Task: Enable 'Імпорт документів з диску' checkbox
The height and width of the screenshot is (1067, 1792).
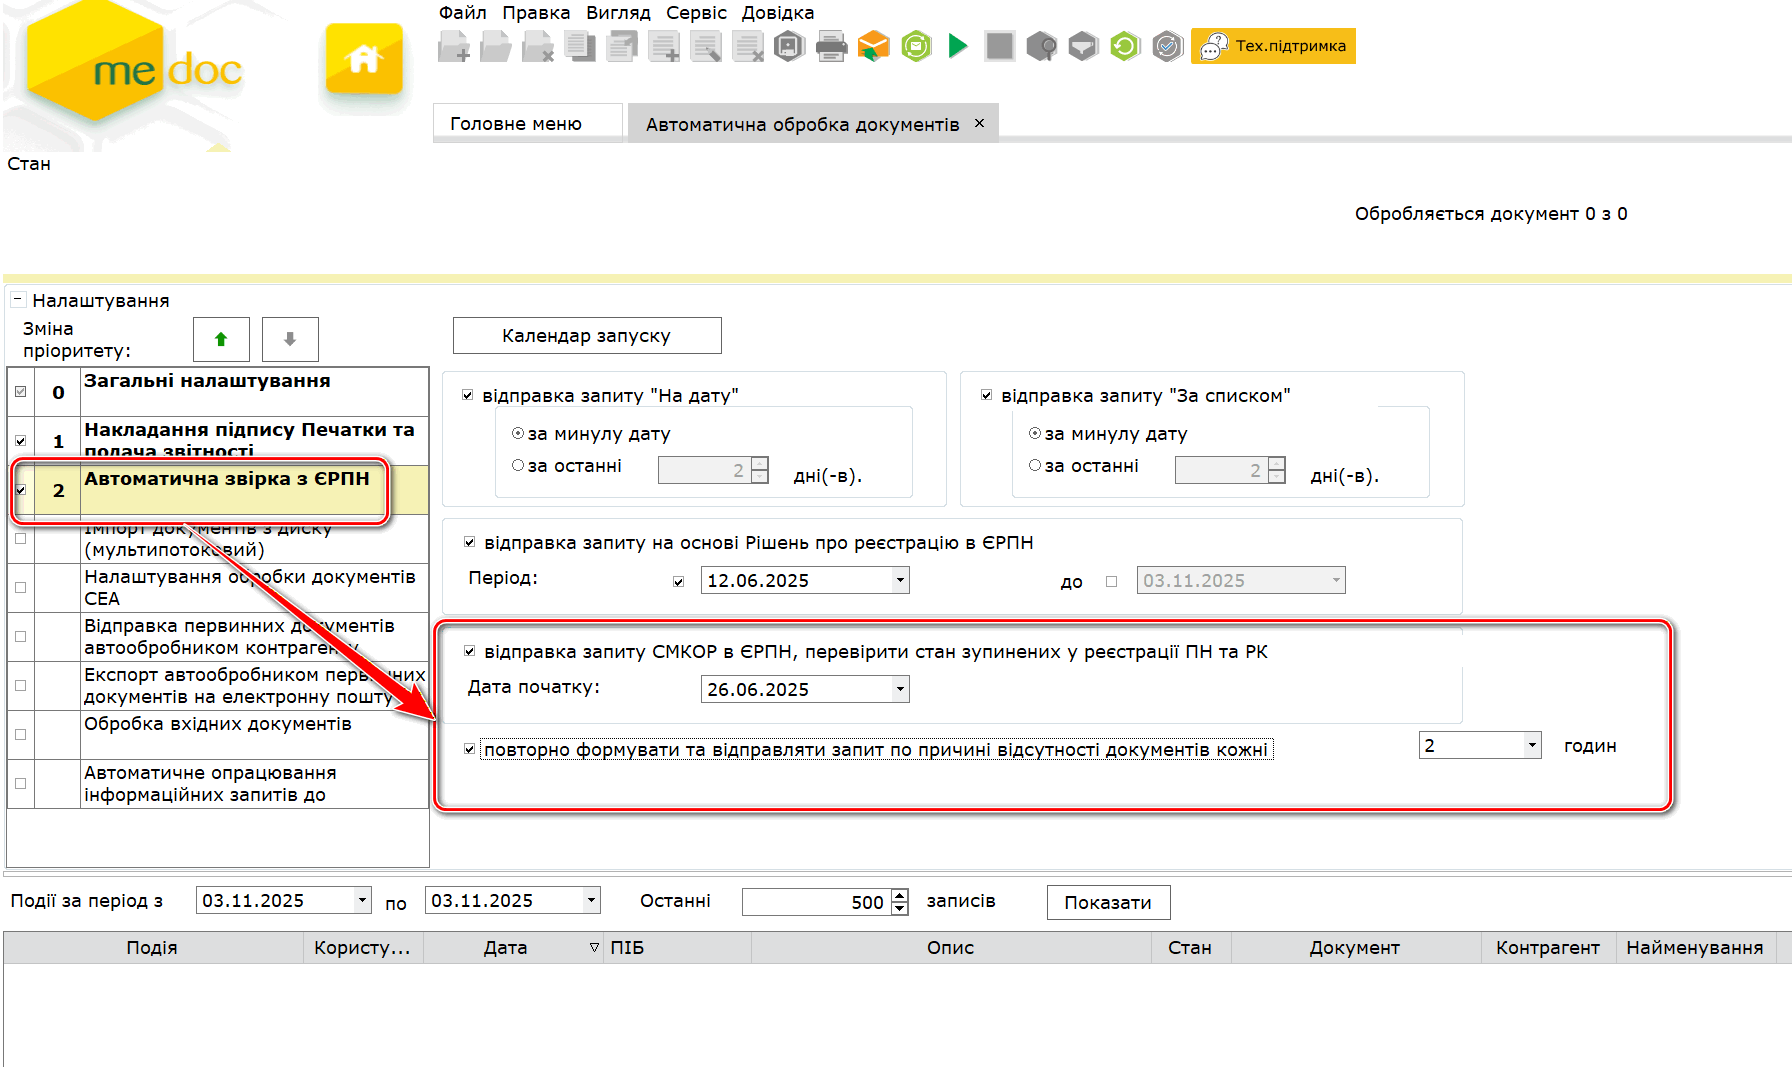Action: coord(20,538)
